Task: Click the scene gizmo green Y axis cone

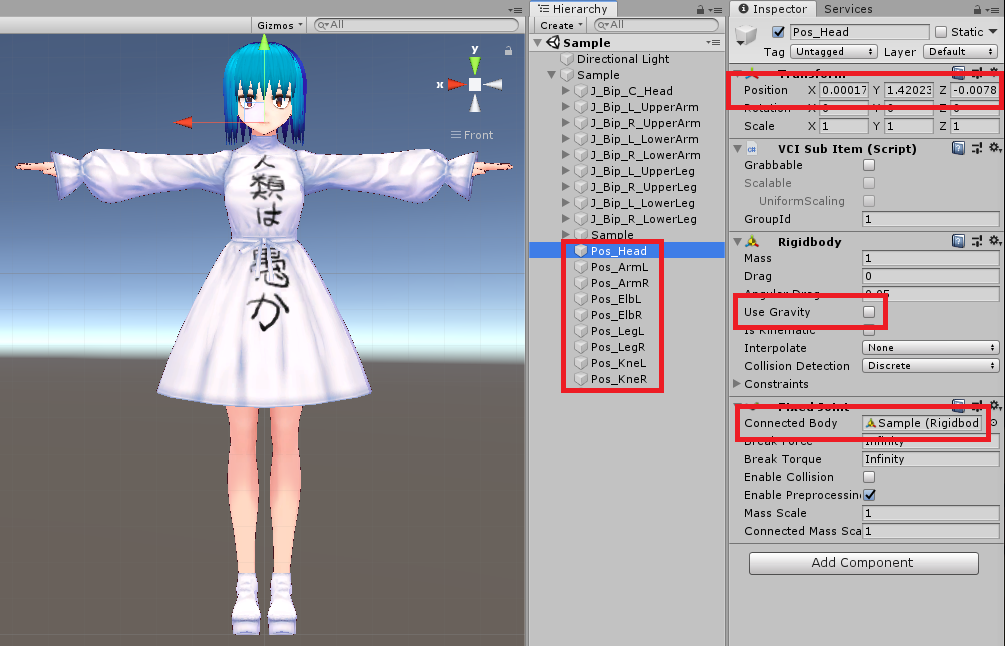Action: (x=474, y=65)
